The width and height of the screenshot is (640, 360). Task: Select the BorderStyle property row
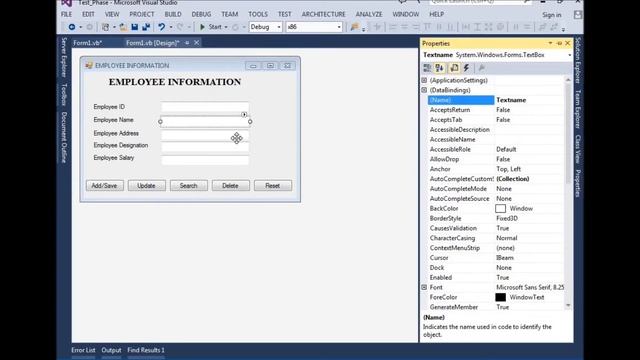496,218
